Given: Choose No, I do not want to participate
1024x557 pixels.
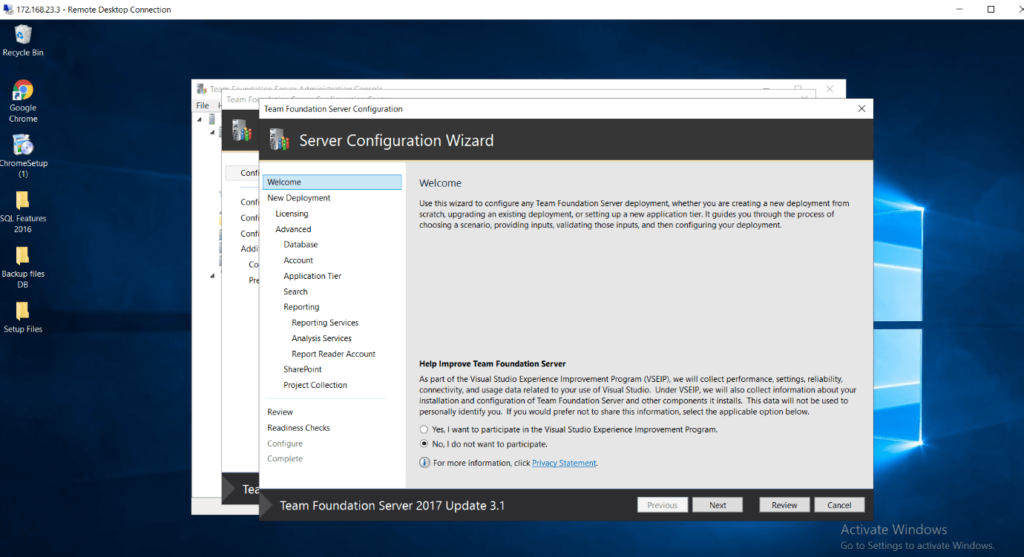Looking at the screenshot, I should click(x=424, y=443).
